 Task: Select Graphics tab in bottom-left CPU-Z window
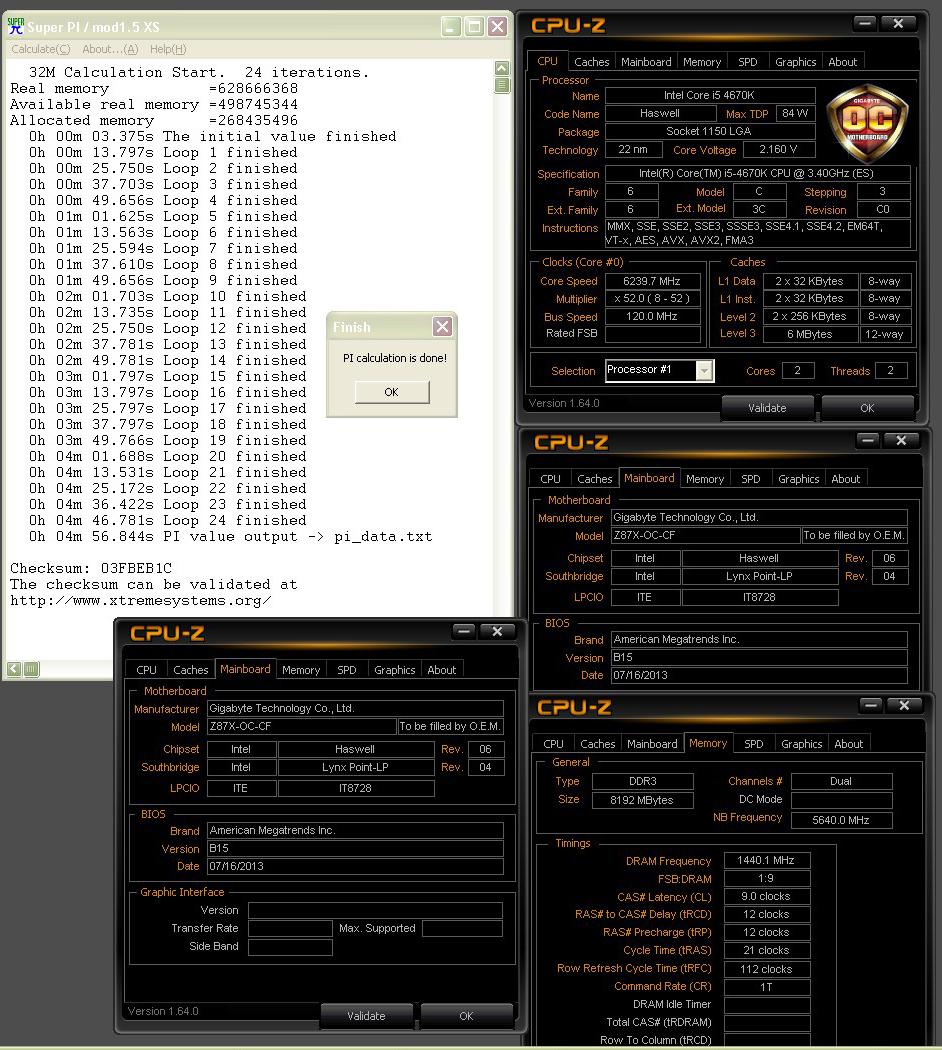pyautogui.click(x=394, y=670)
